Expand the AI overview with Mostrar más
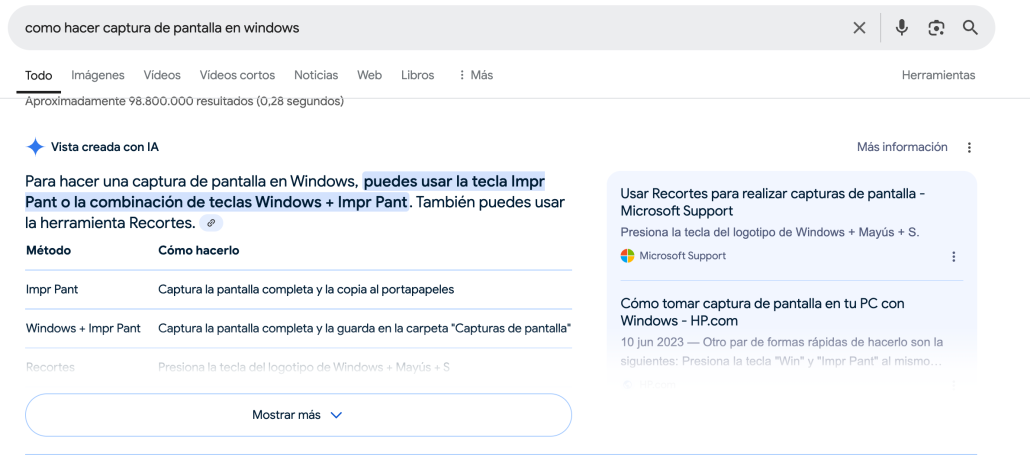The width and height of the screenshot is (1030, 457). coord(298,415)
